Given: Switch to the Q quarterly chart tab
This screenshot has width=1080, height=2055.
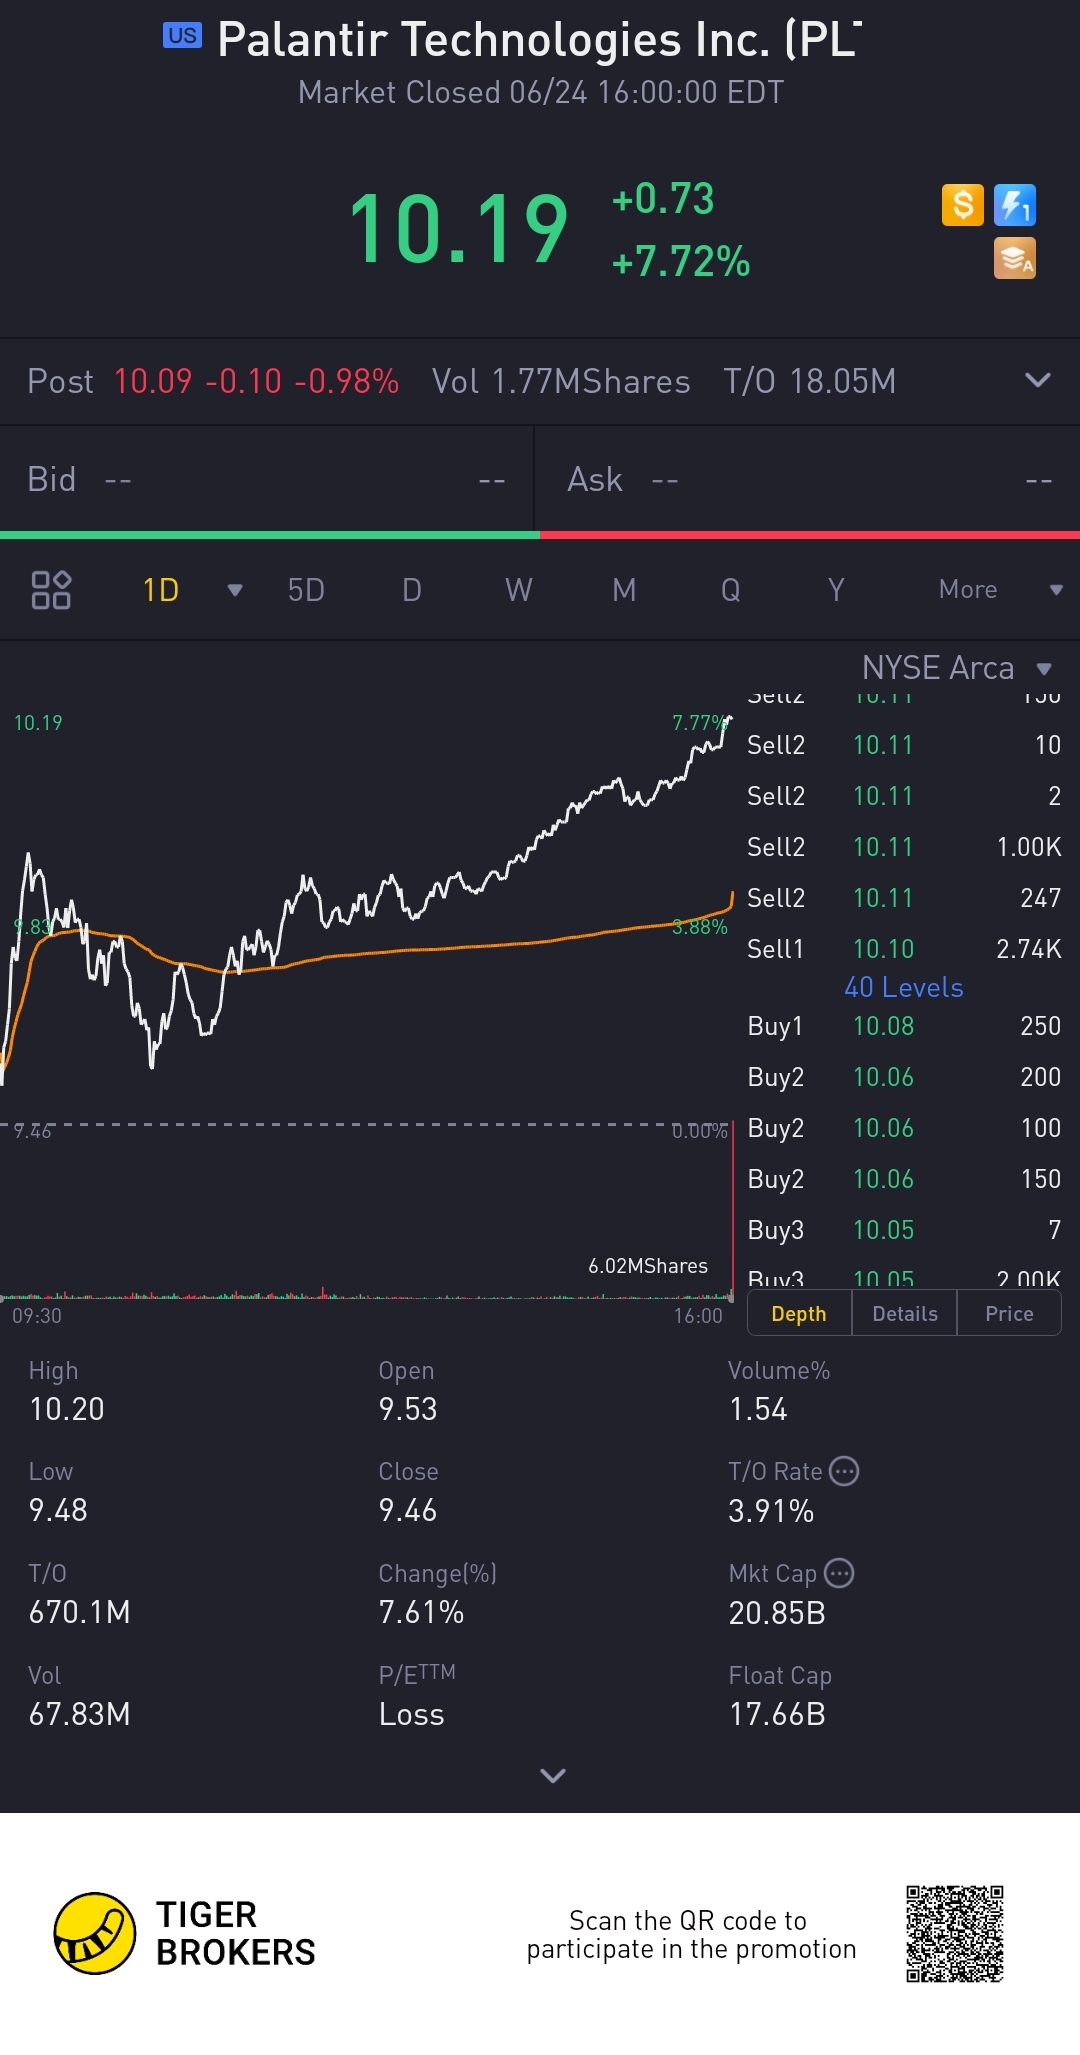Looking at the screenshot, I should (731, 590).
